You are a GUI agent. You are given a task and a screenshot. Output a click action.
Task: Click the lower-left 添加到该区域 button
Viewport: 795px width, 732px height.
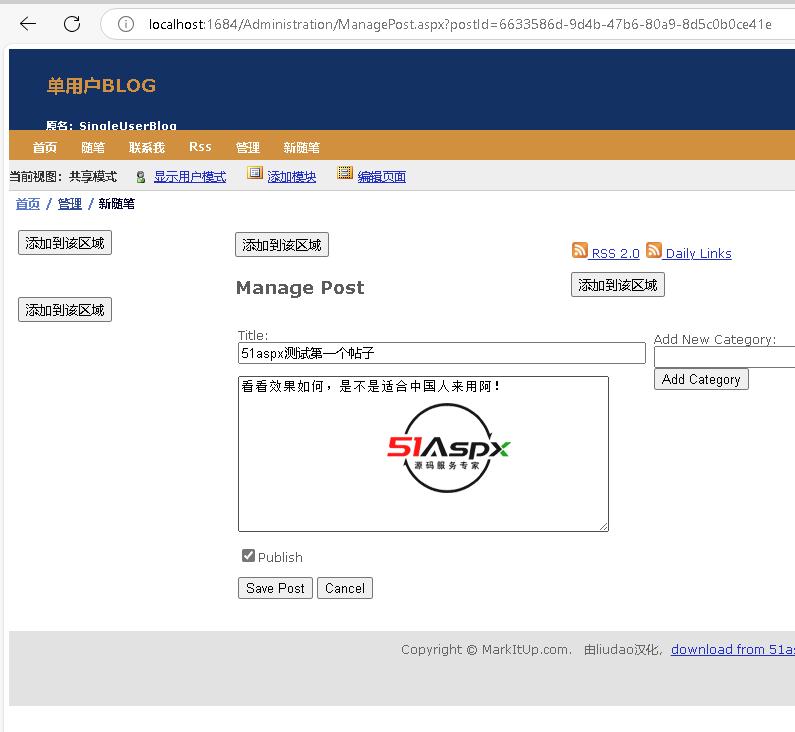pyautogui.click(x=65, y=310)
